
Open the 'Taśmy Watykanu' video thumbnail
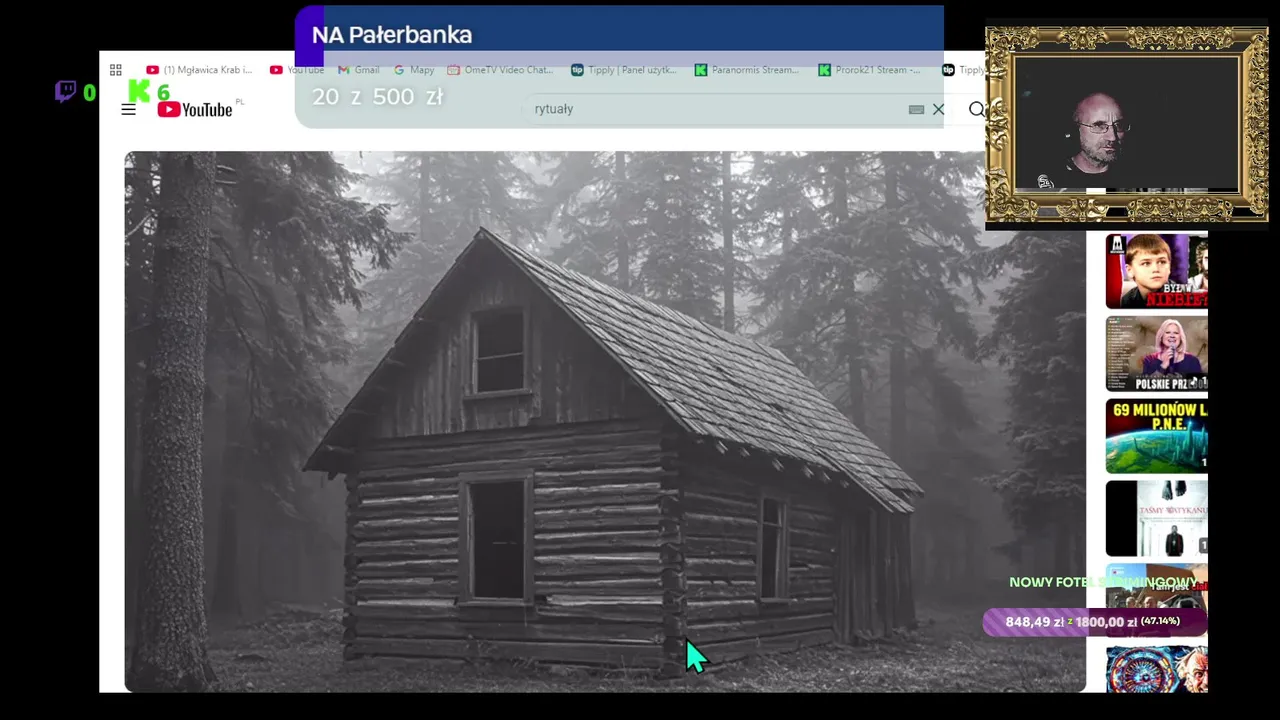(1157, 518)
